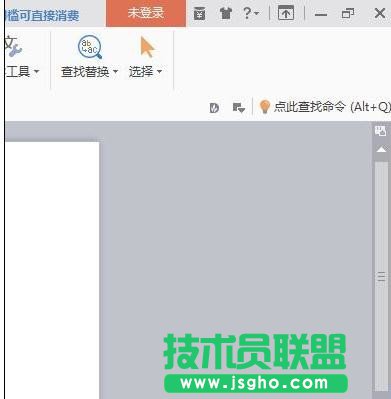Open the 稻壳可直接消费 promotional link
The width and height of the screenshot is (391, 399).
42,15
